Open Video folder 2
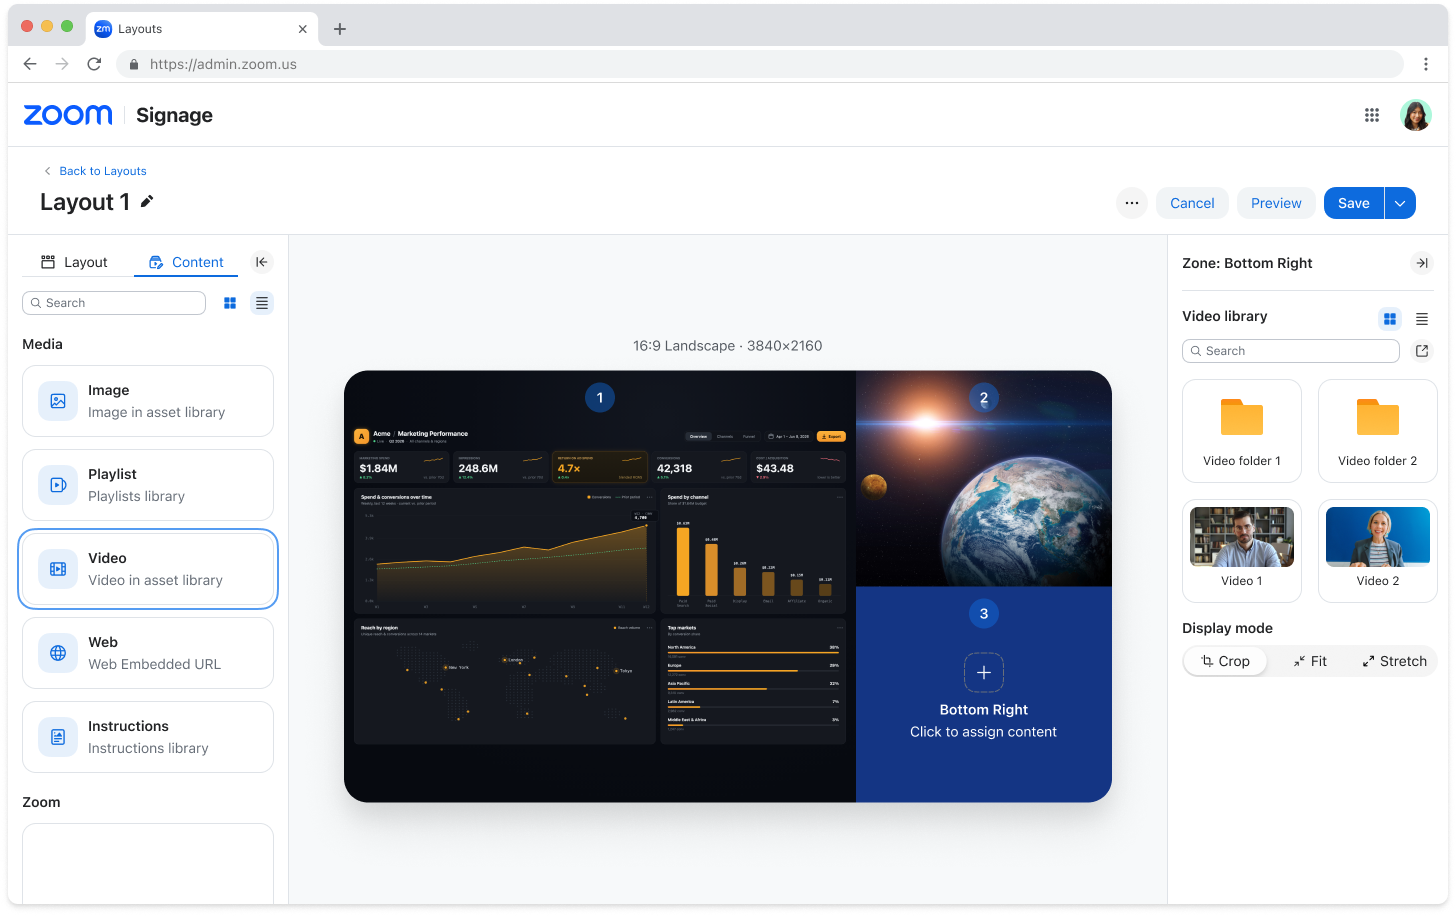 [1378, 432]
